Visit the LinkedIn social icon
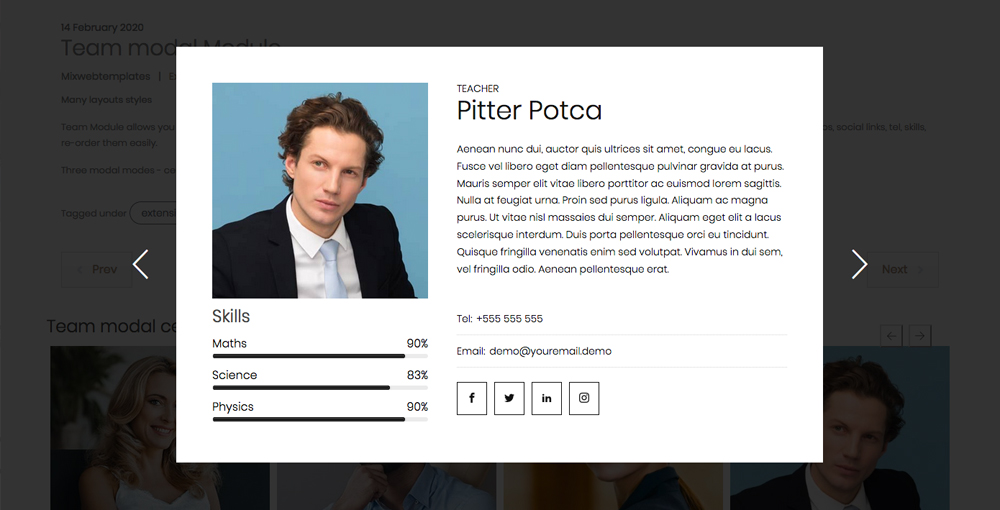1000x510 pixels. [546, 398]
